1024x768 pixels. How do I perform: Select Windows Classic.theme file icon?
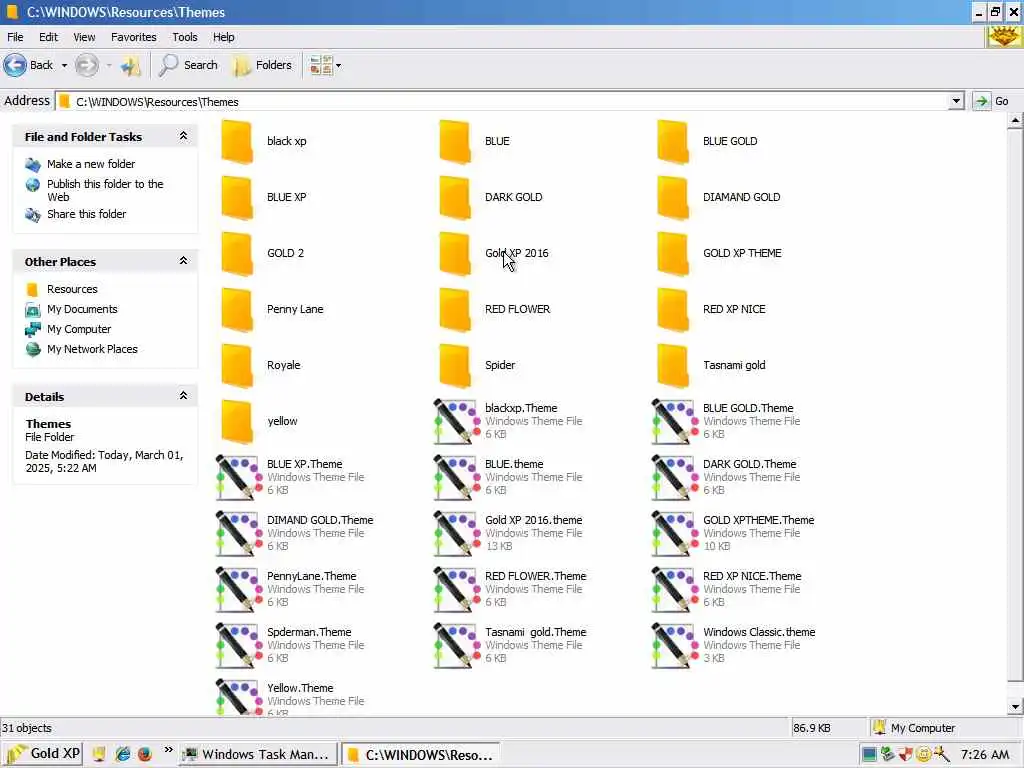[673, 647]
